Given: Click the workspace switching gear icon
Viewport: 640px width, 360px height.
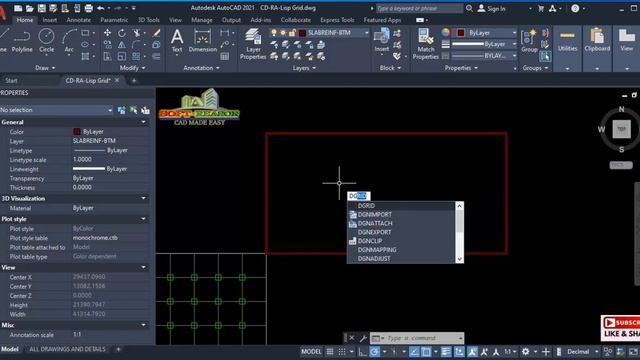Looking at the screenshot, I should [x=525, y=351].
